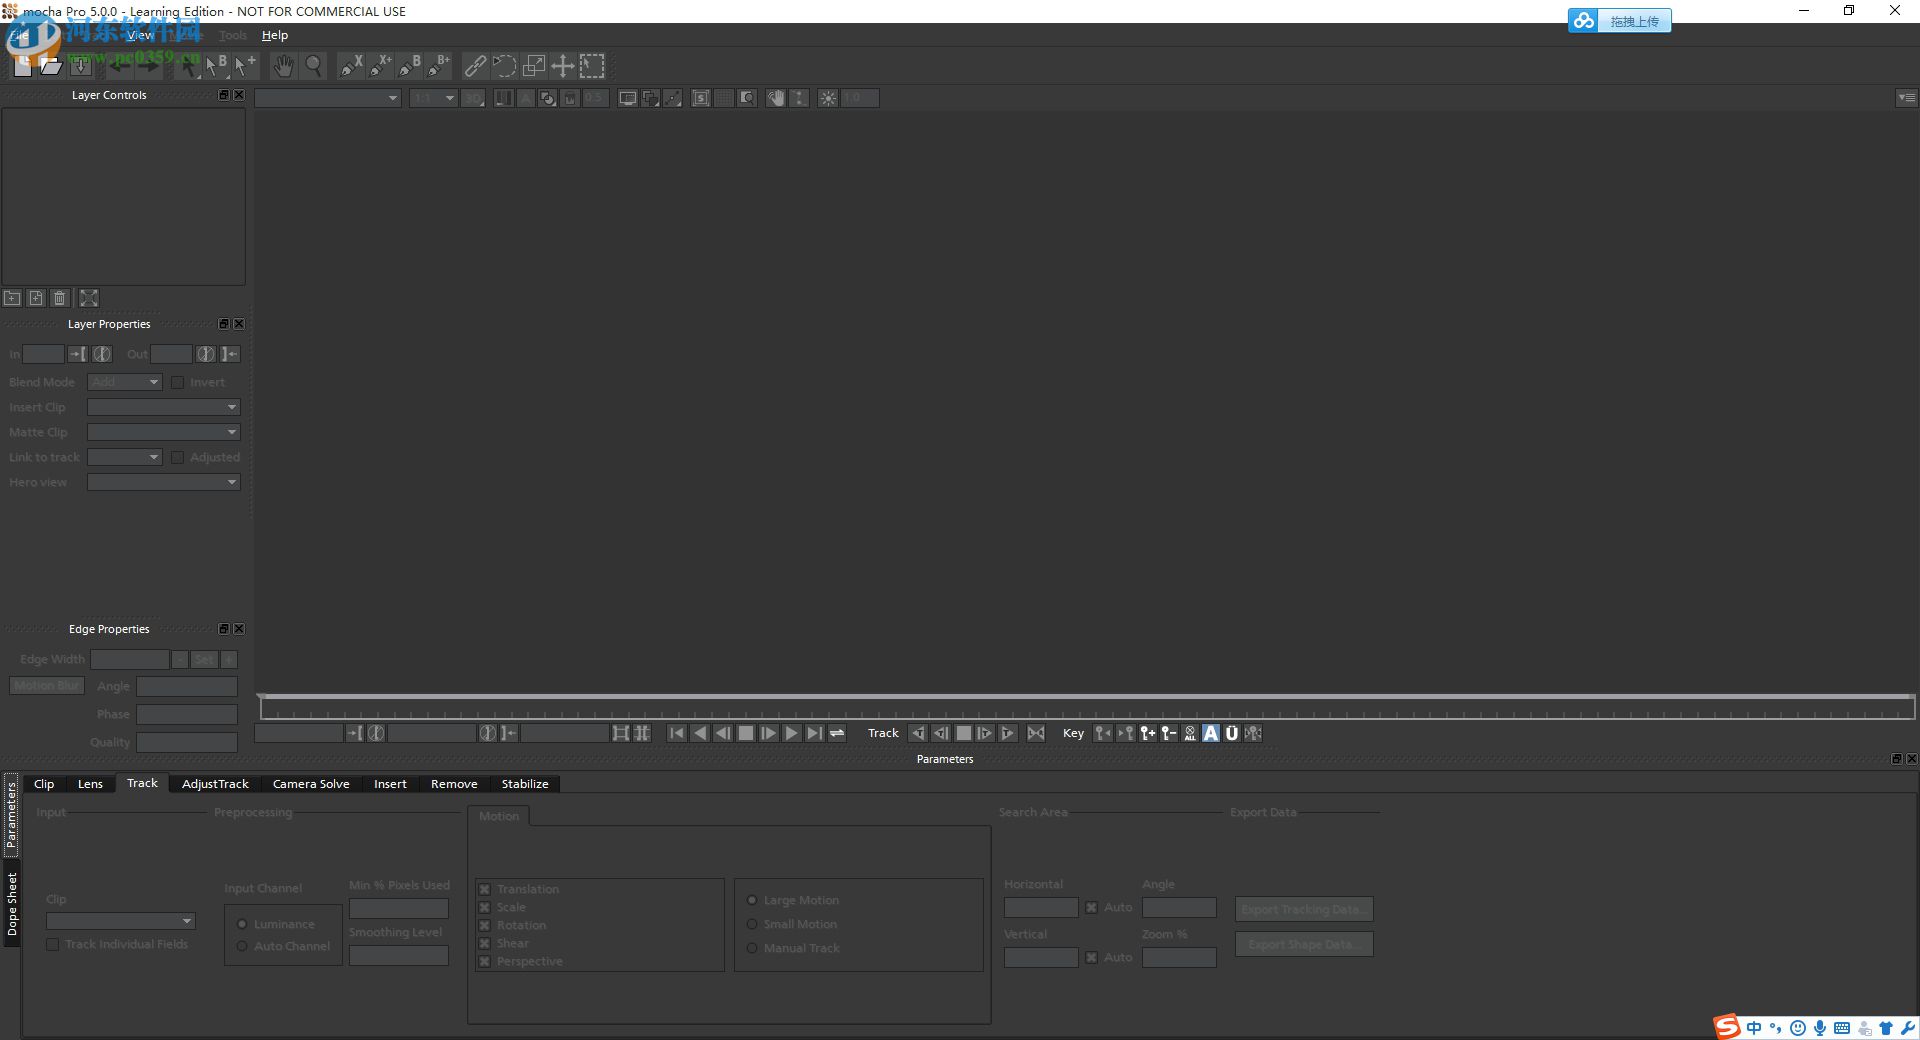Open a project with the Open icon
This screenshot has width=1920, height=1040.
click(x=50, y=65)
